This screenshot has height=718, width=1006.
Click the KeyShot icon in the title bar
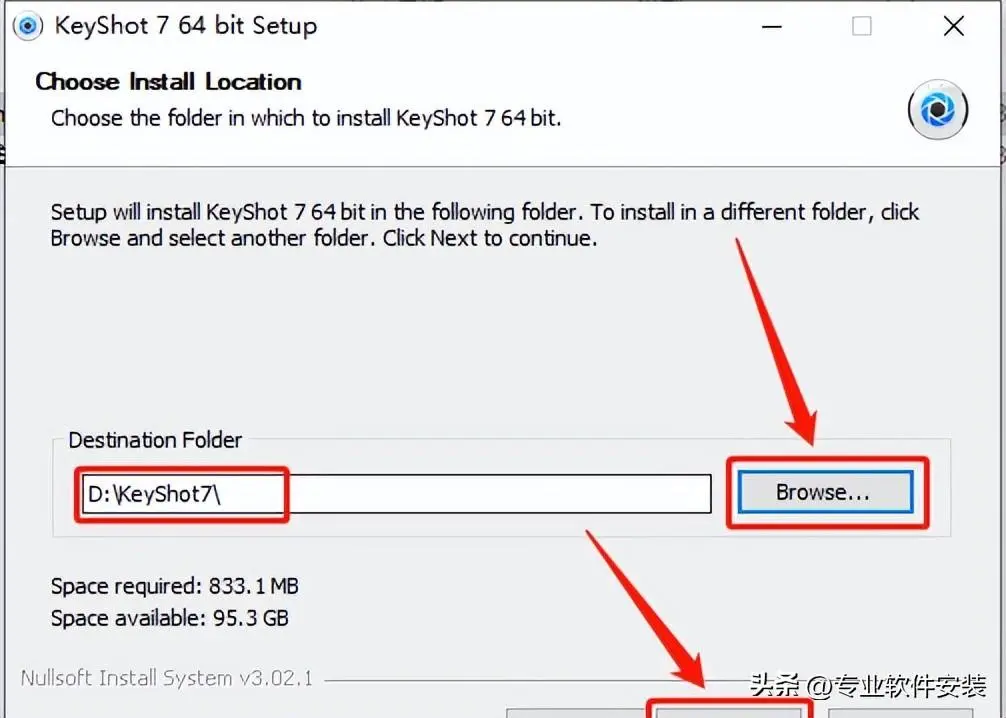(28, 26)
